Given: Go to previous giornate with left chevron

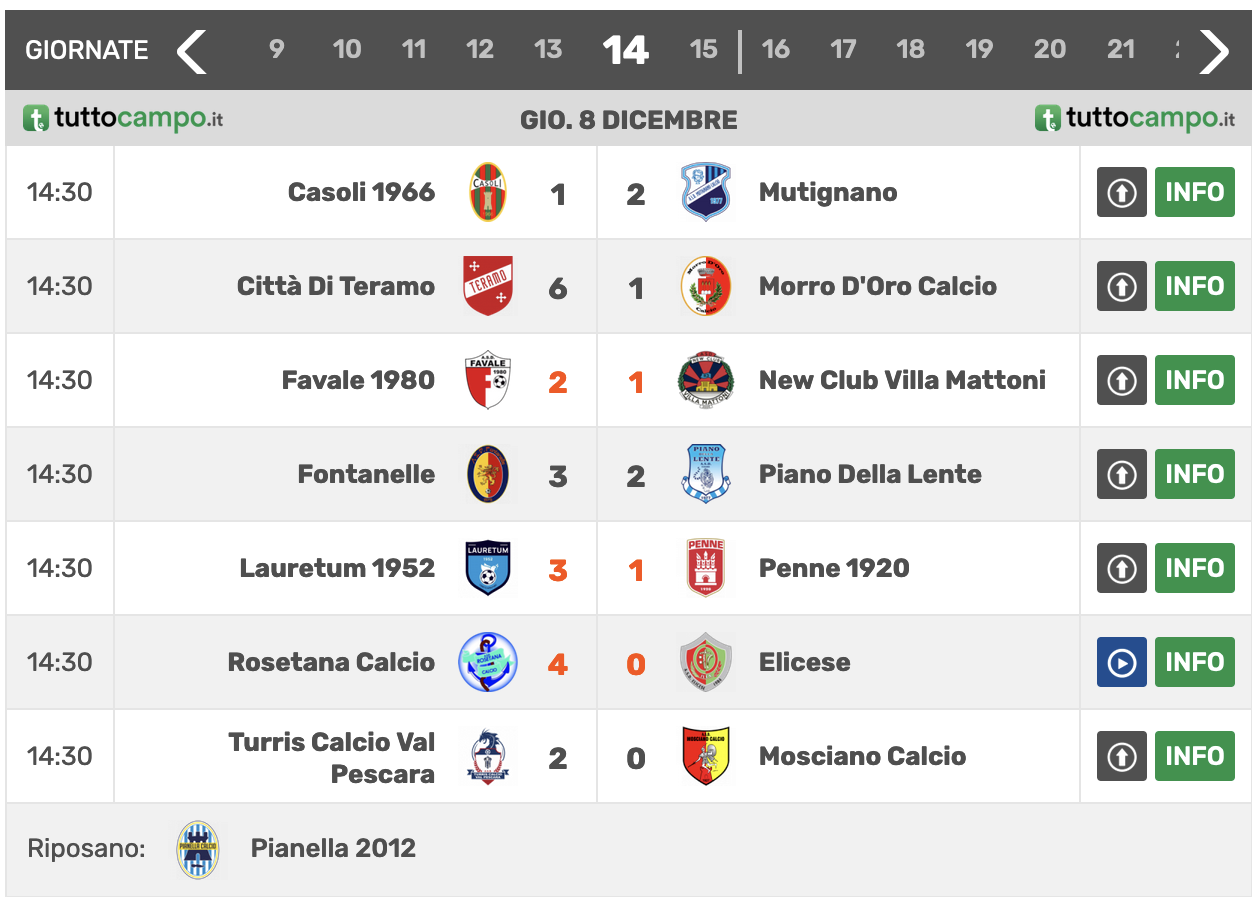Looking at the screenshot, I should pyautogui.click(x=191, y=51).
